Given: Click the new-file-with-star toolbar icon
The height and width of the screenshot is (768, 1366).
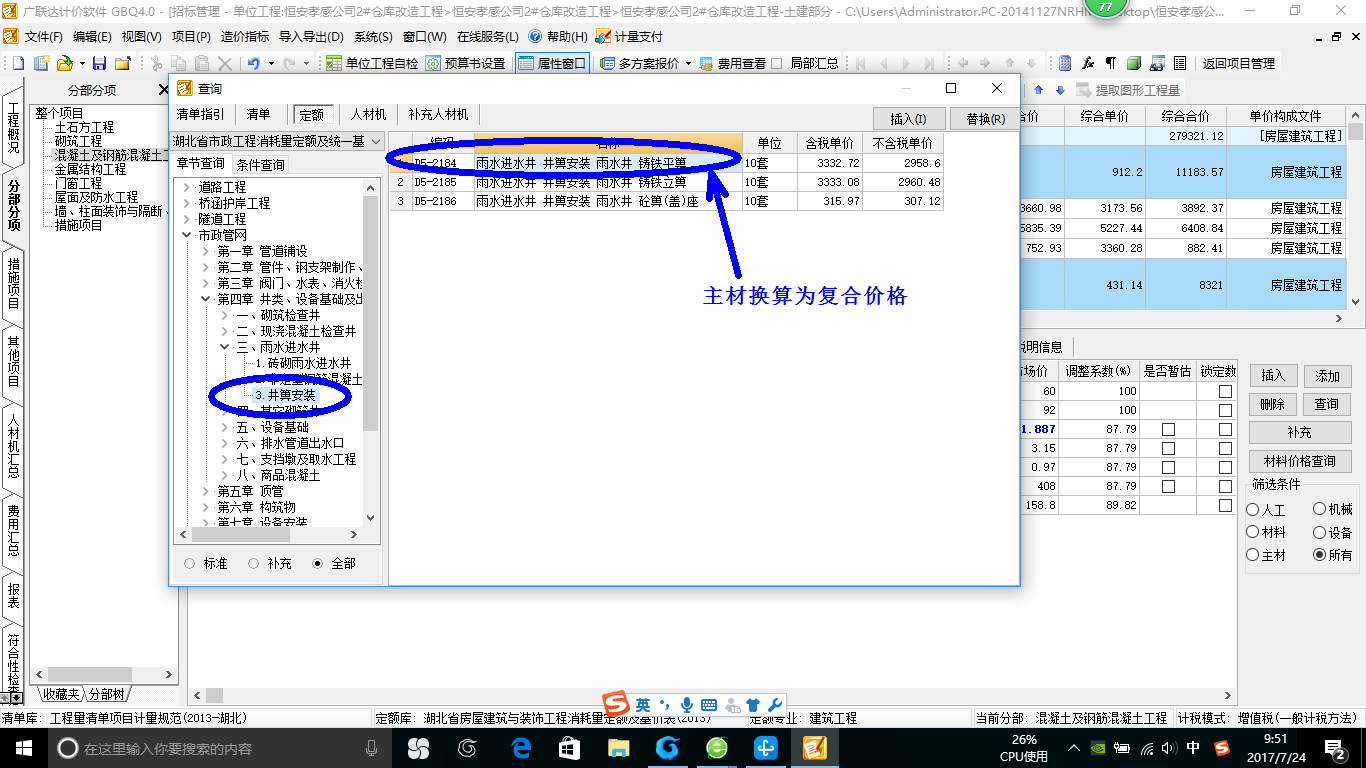Looking at the screenshot, I should pos(41,63).
